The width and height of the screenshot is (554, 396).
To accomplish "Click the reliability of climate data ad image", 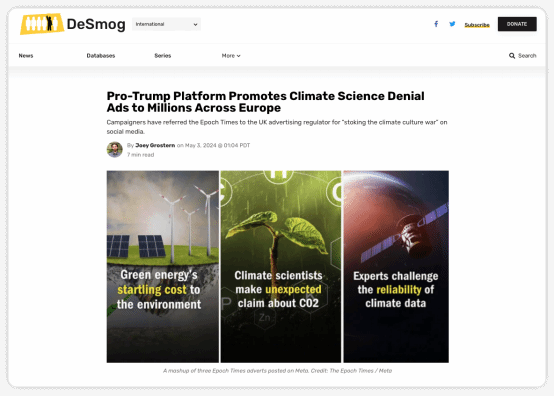I will [396, 267].
